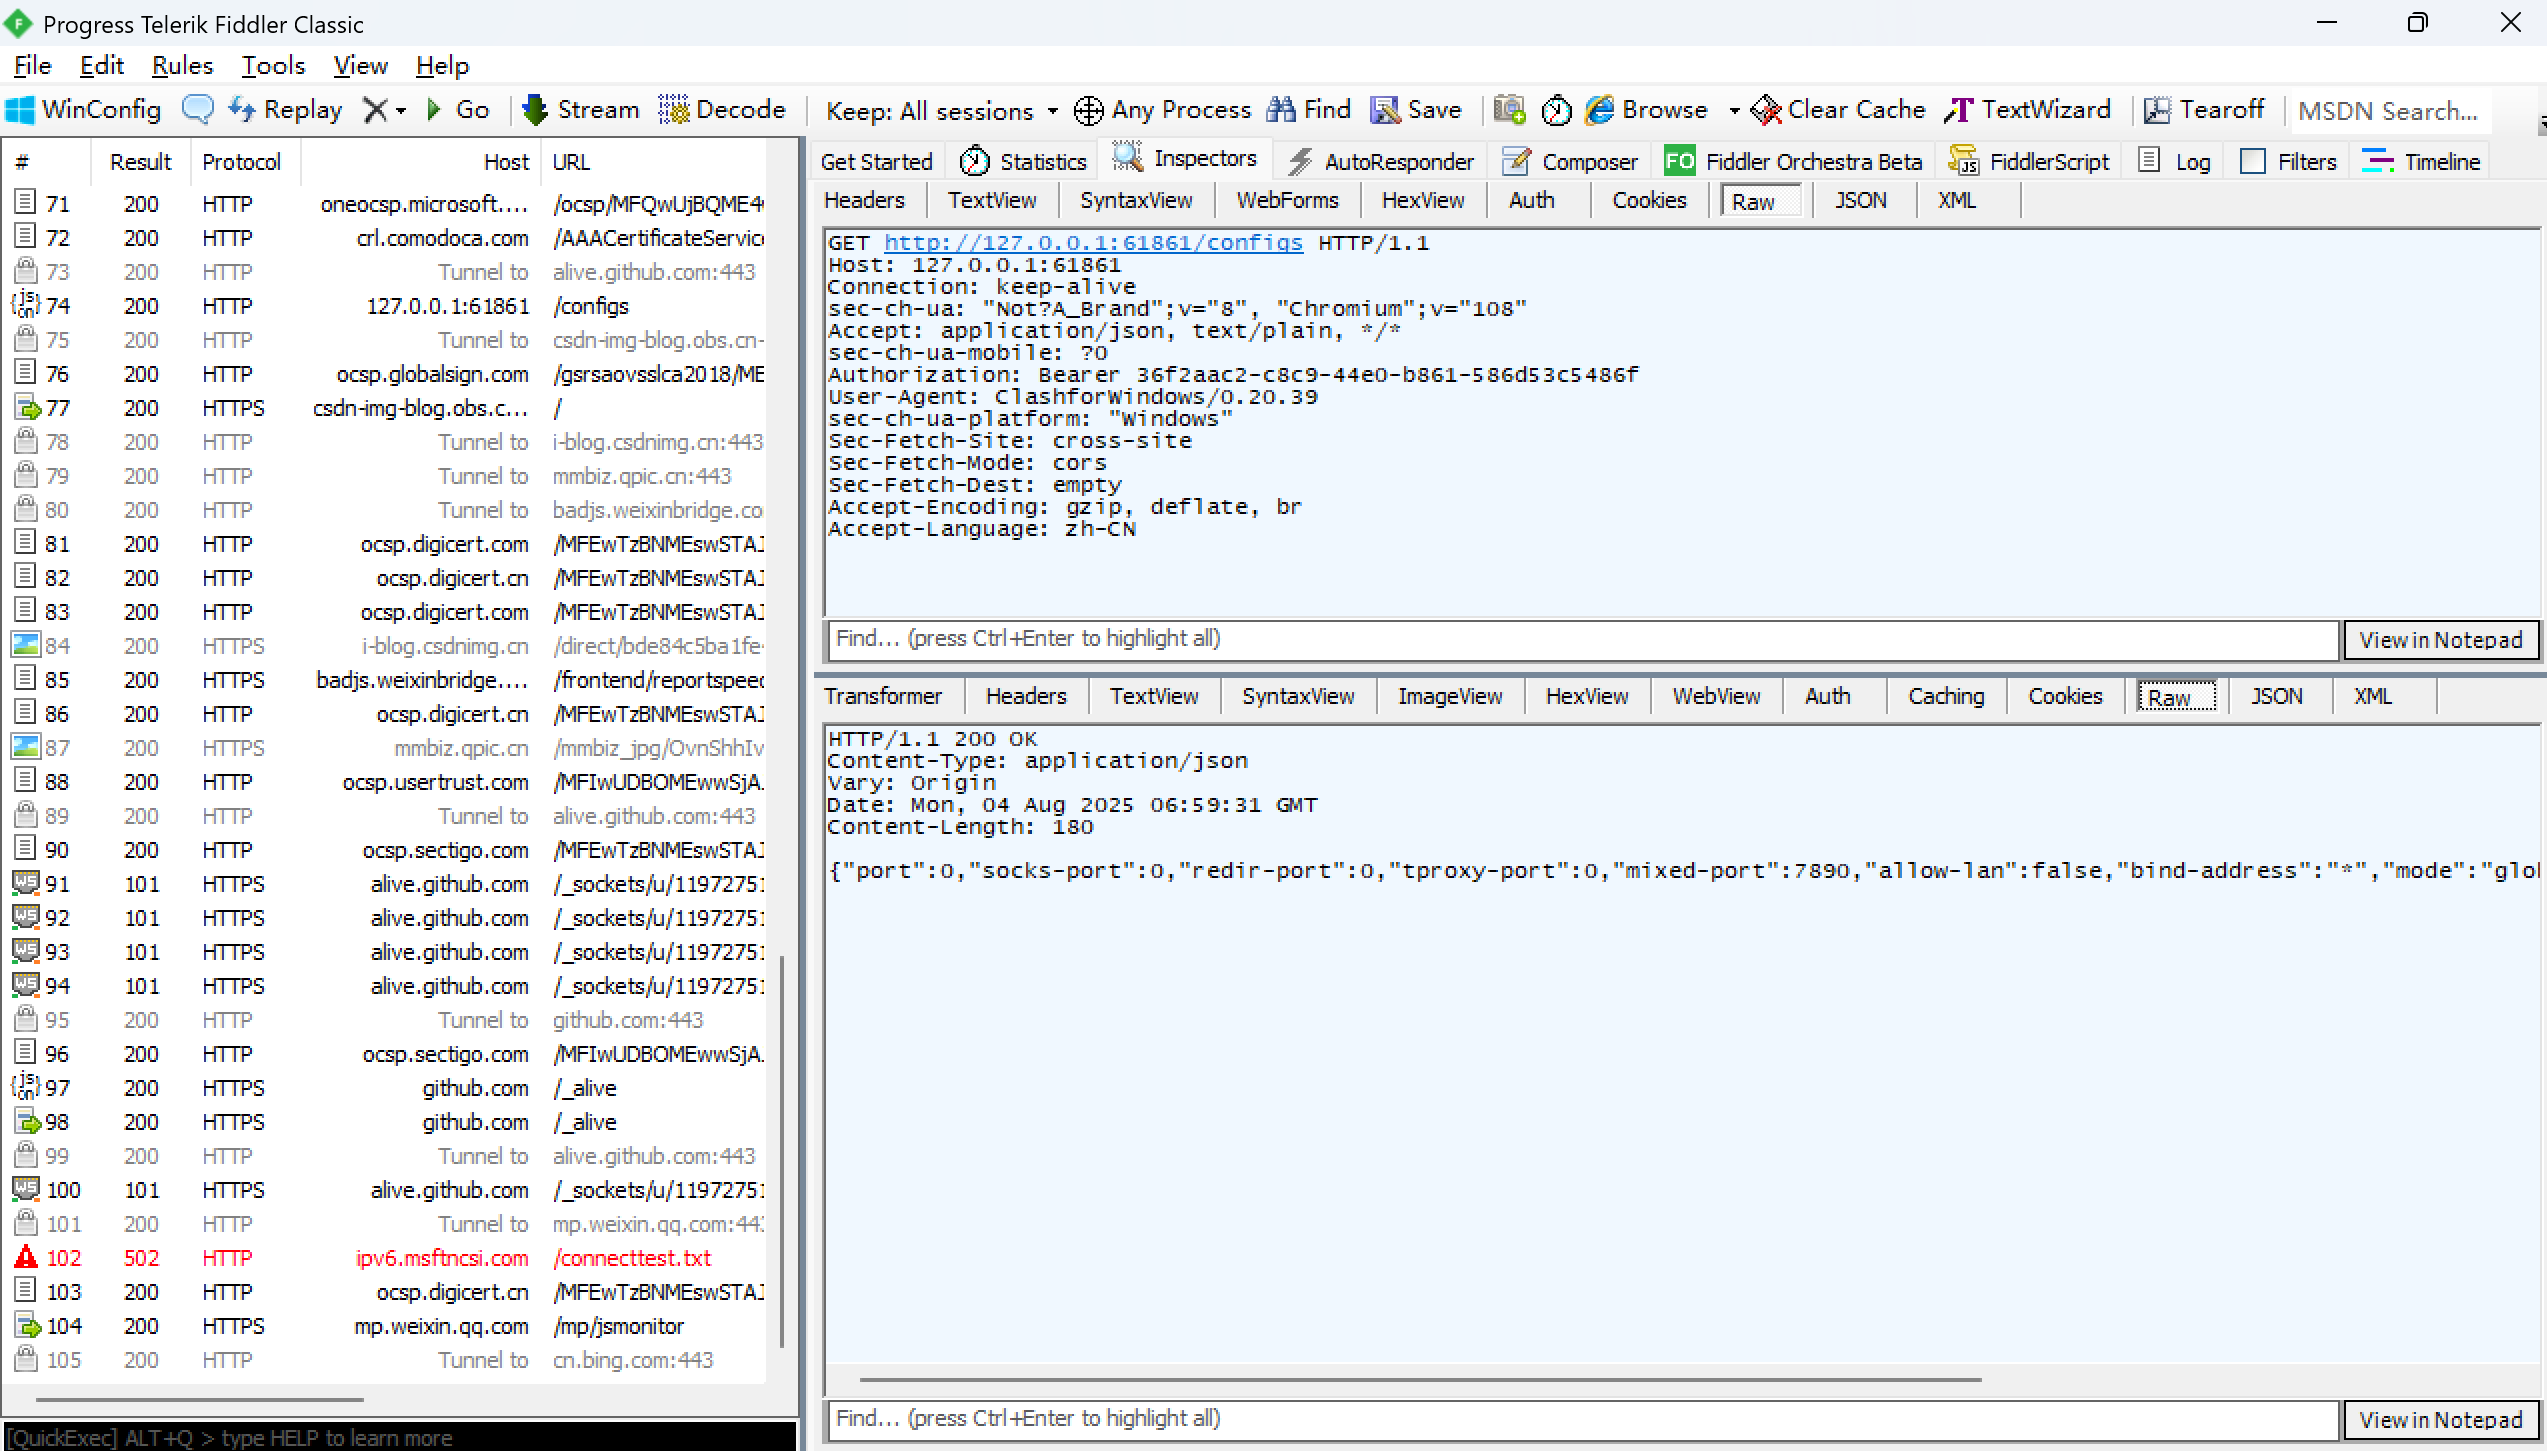This screenshot has height=1451, width=2547.
Task: Click the Replay toolbar button
Action: (x=286, y=110)
